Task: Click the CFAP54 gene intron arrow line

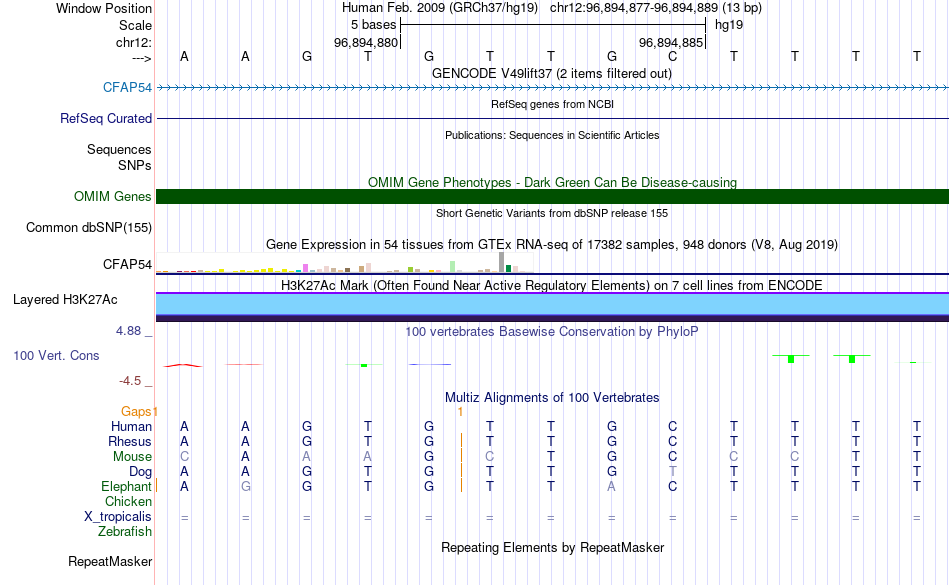Action: (x=553, y=88)
